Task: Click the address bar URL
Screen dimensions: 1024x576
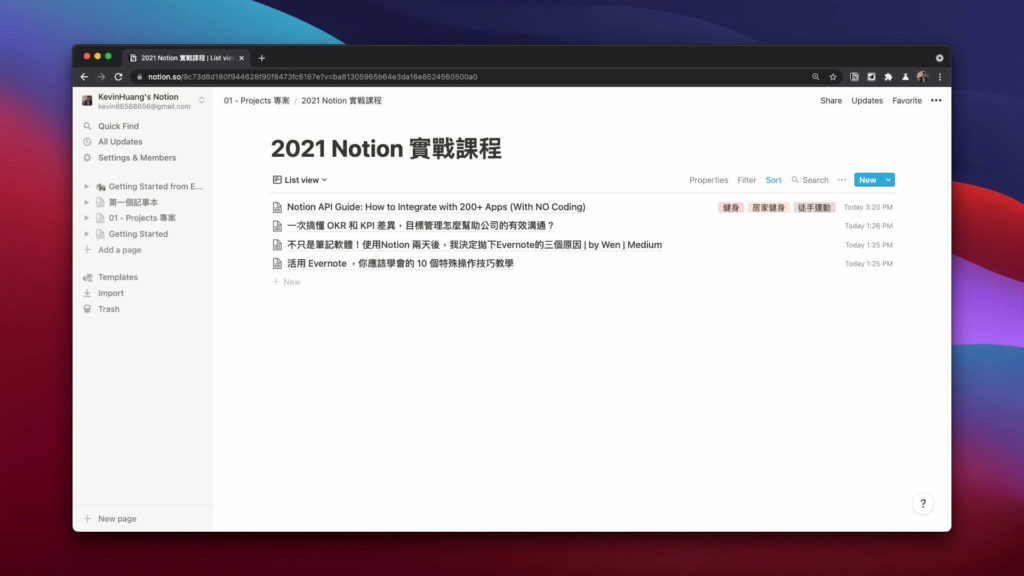Action: pyautogui.click(x=312, y=77)
